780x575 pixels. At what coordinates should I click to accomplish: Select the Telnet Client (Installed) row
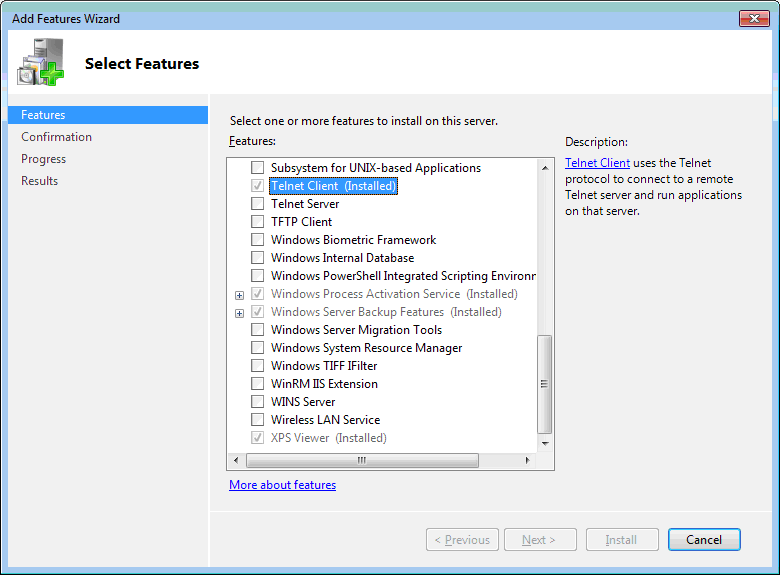pyautogui.click(x=333, y=186)
